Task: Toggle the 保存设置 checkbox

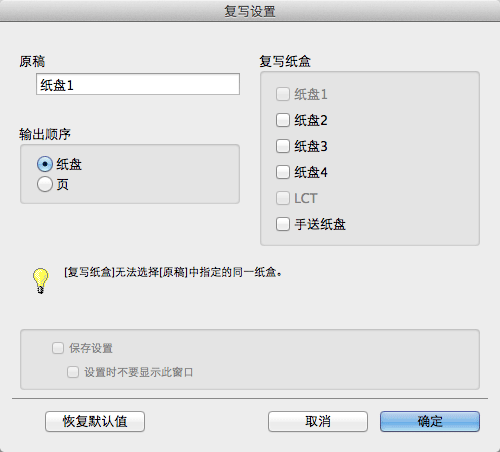Action: coord(58,348)
